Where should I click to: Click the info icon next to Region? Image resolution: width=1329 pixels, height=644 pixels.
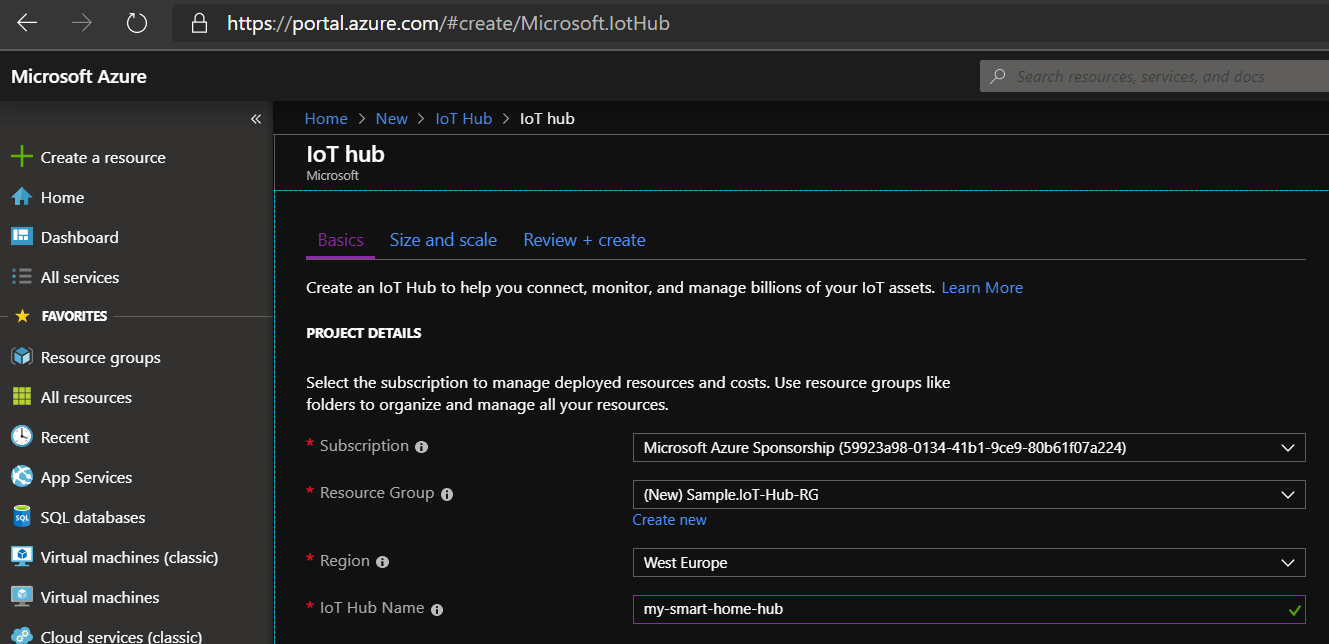click(x=382, y=561)
